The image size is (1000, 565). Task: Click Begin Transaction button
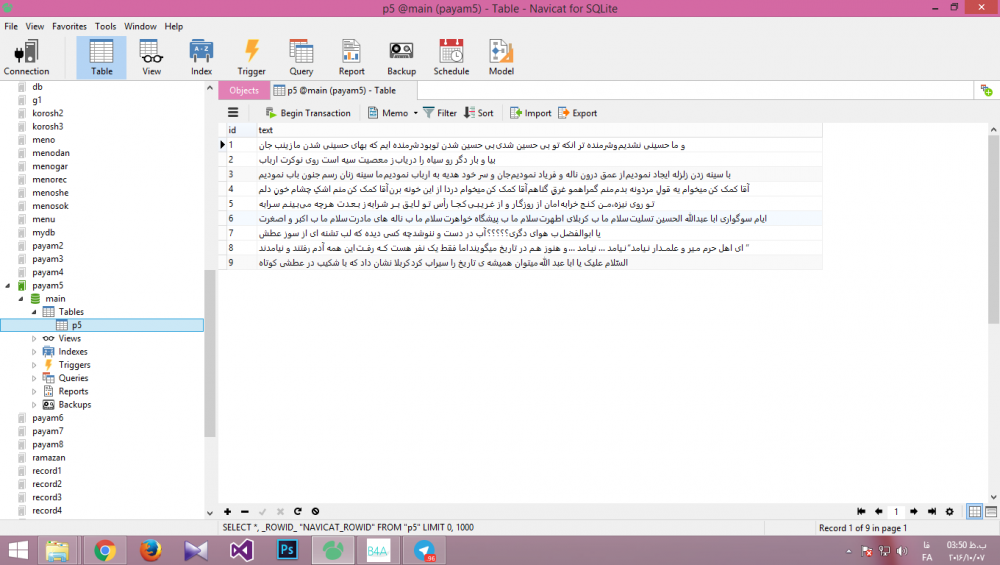[307, 113]
